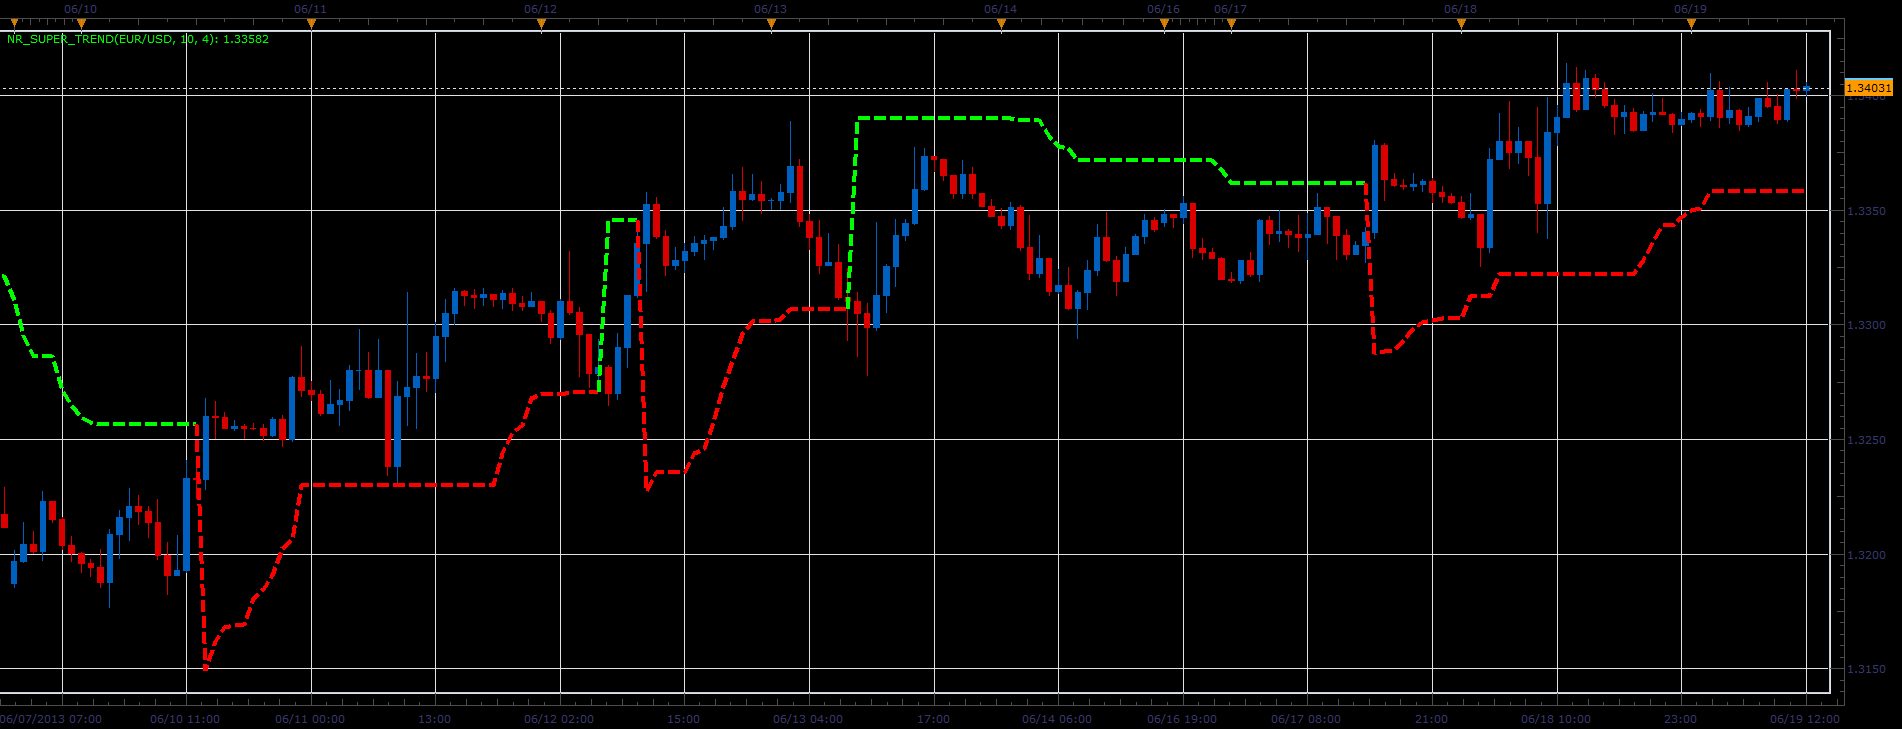This screenshot has width=1902, height=729.
Task: Click the orange day marker under 06/16
Action: 1164,24
